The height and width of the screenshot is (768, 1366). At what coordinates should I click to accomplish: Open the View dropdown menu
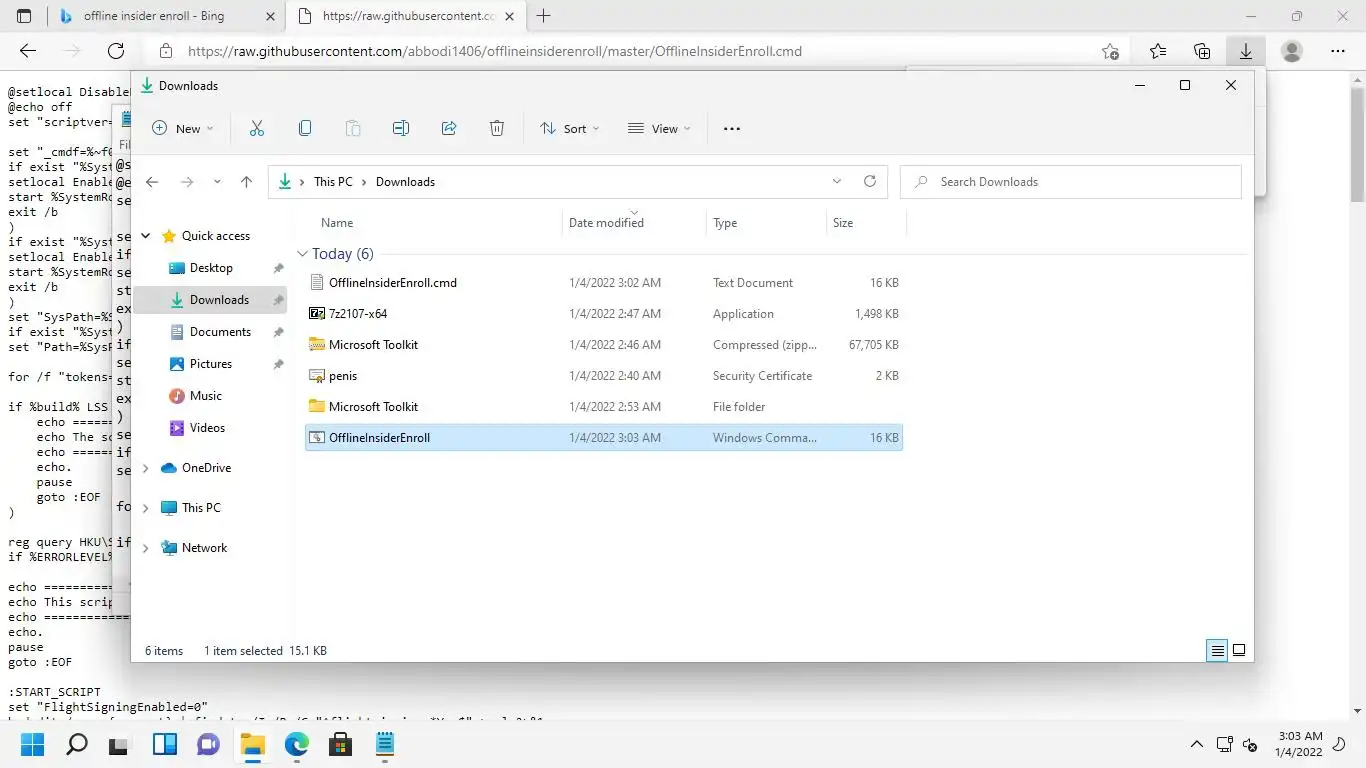(659, 128)
